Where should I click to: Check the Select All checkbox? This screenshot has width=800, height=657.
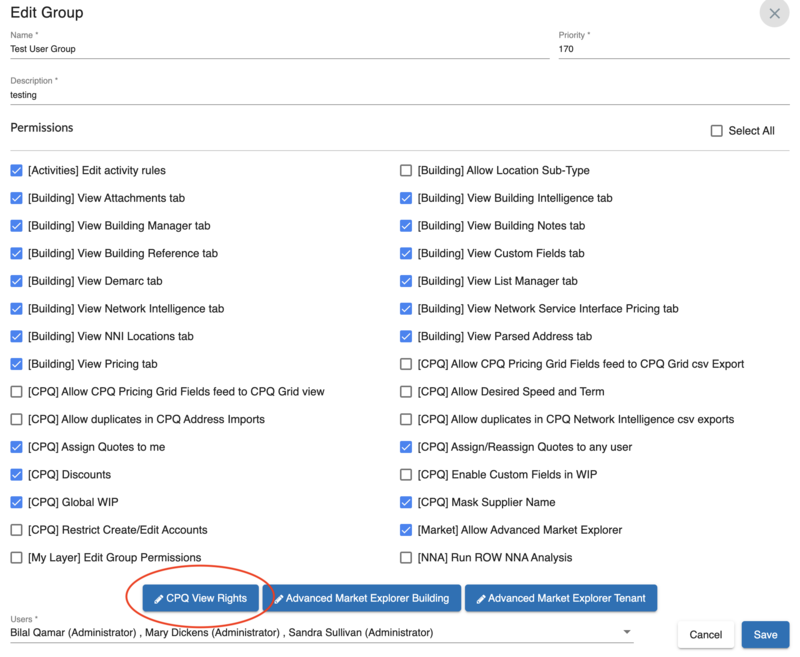pos(716,131)
